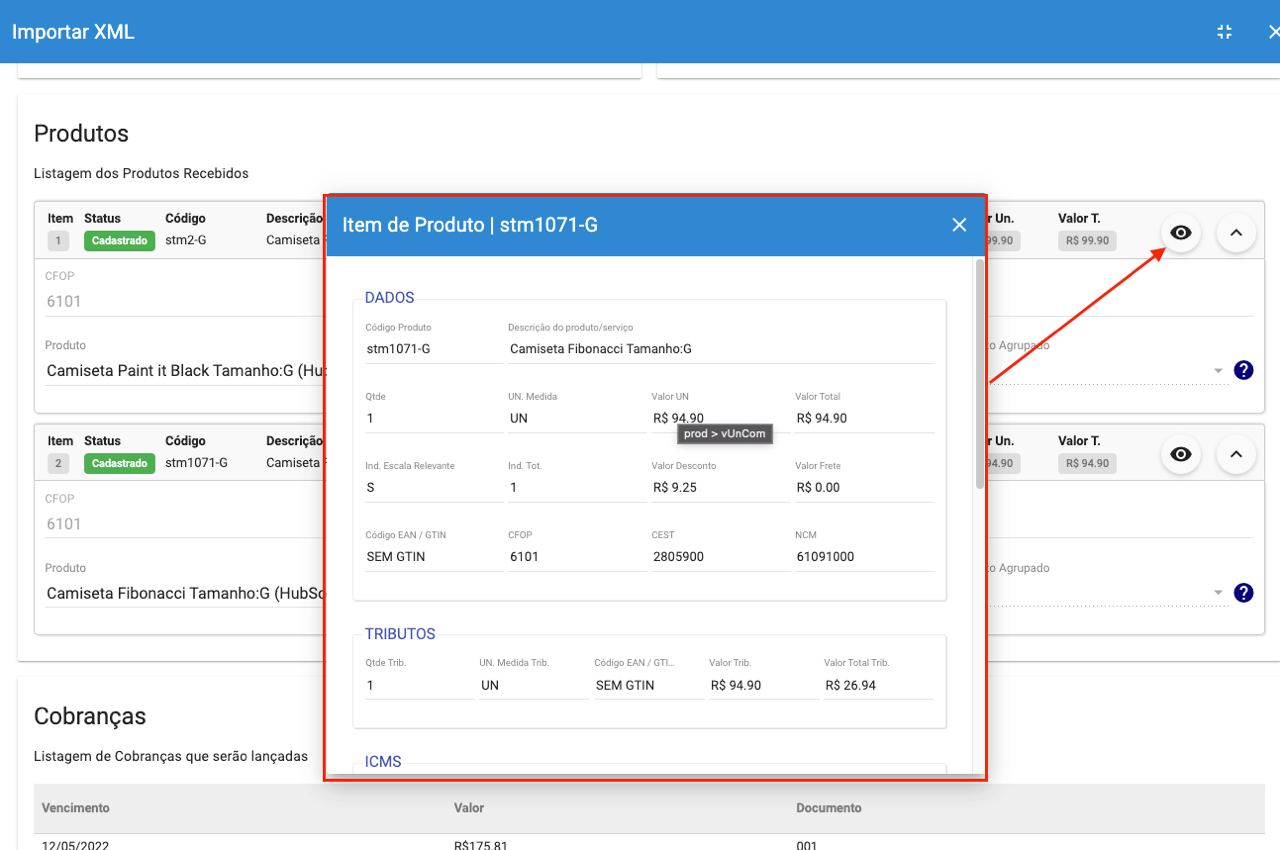
Task: Close the Item de Produto dialog
Action: 959,225
